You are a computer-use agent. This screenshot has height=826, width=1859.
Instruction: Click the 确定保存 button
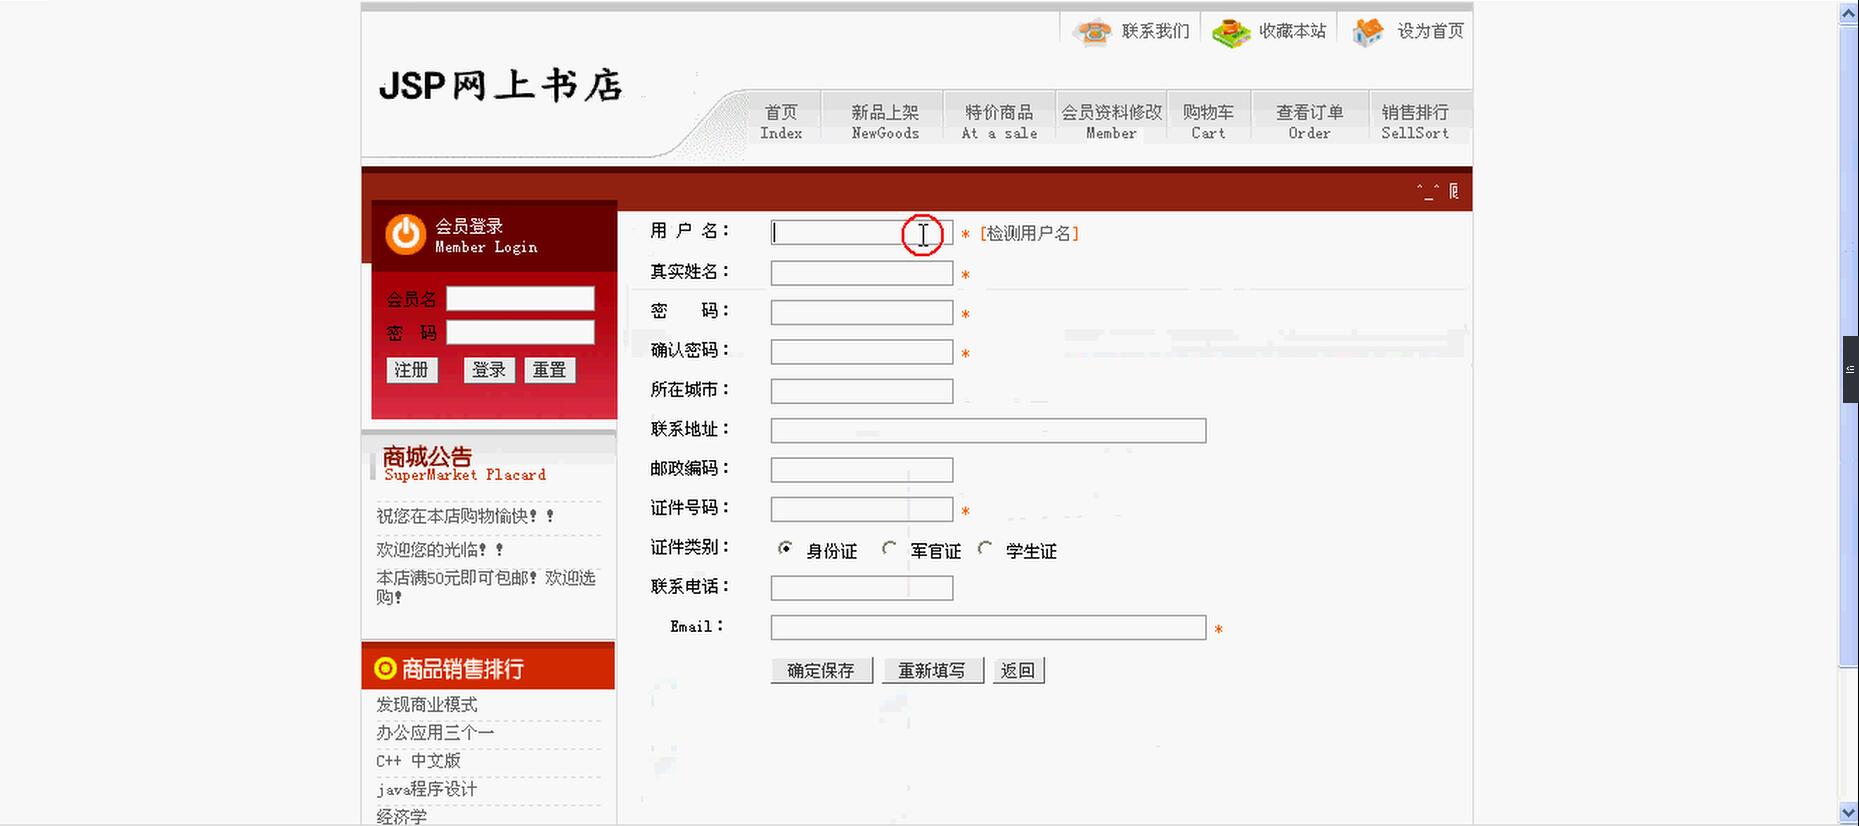(x=821, y=671)
